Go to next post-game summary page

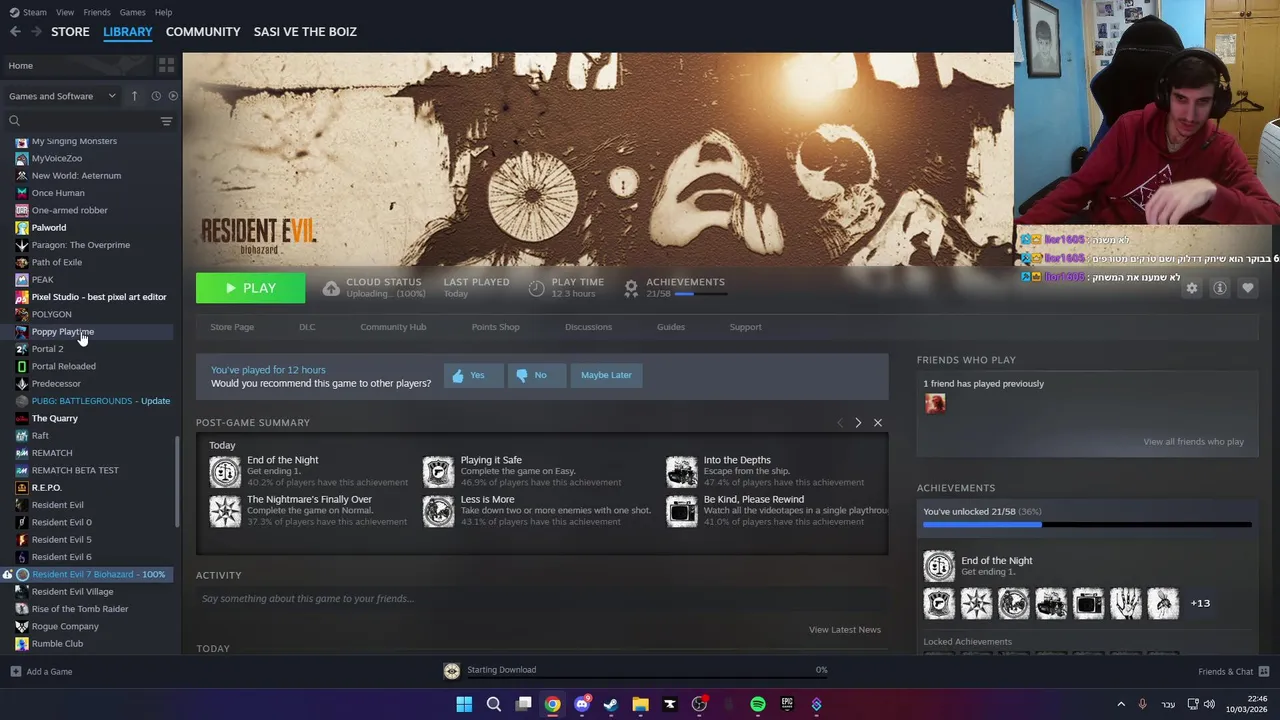point(858,423)
